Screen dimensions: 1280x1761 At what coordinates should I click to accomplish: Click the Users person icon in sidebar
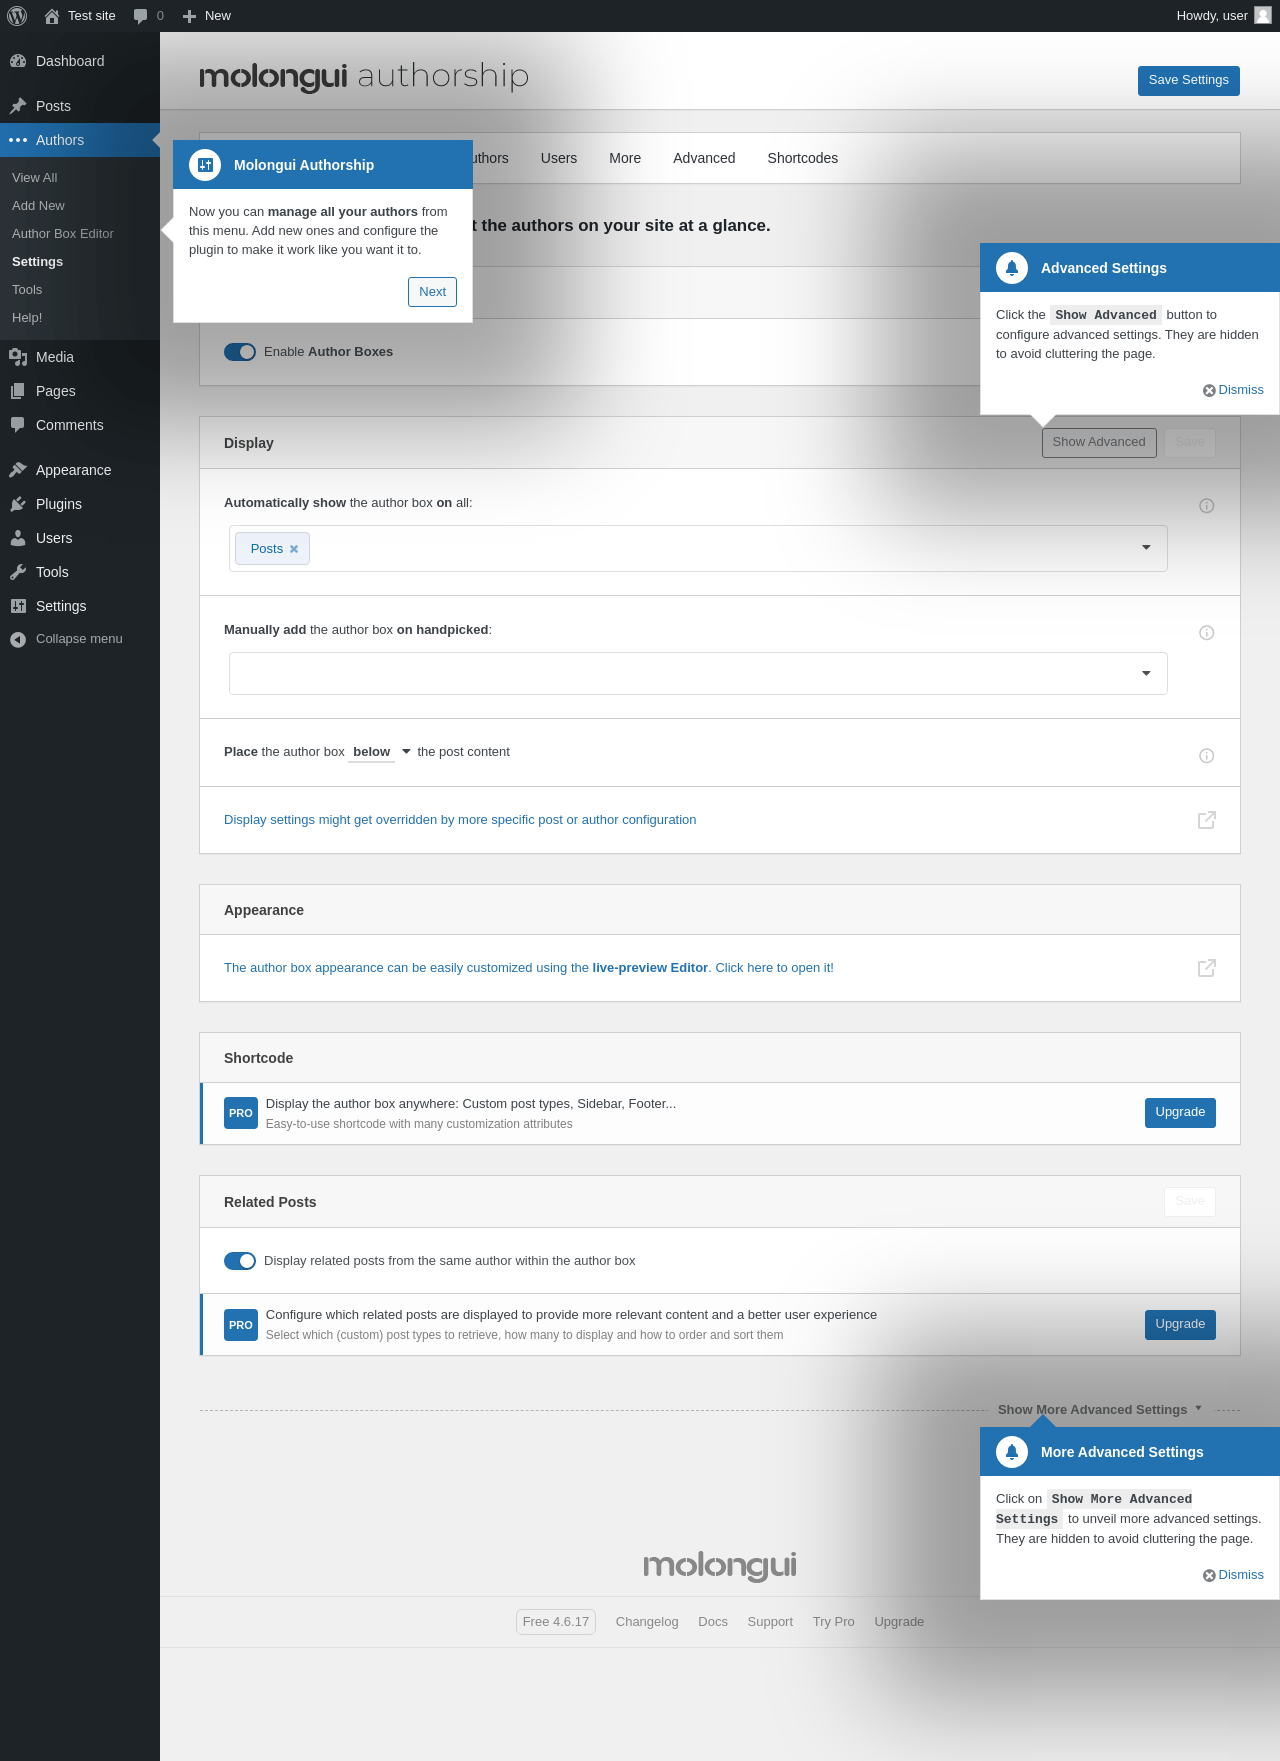(x=18, y=538)
